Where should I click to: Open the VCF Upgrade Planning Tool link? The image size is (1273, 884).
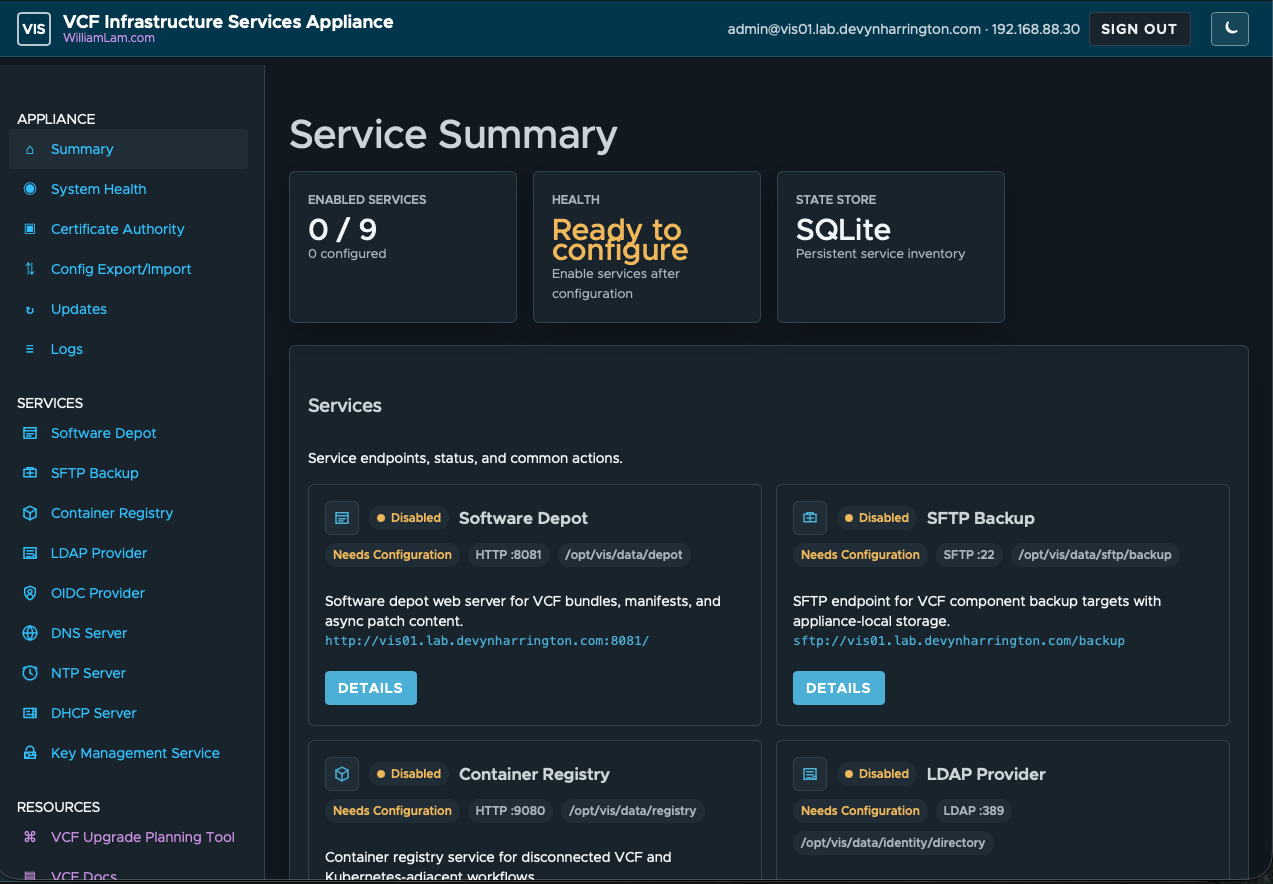click(x=128, y=837)
